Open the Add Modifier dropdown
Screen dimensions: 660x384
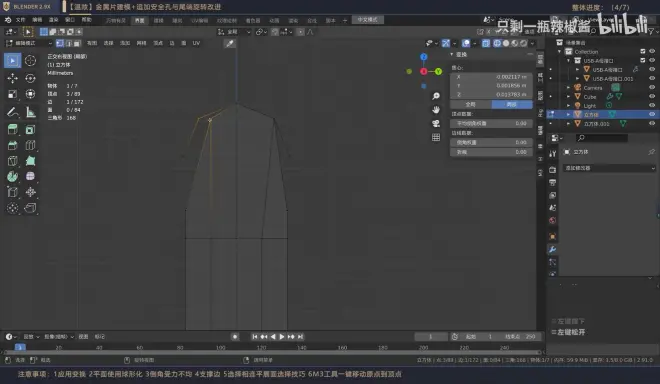pyautogui.click(x=609, y=168)
